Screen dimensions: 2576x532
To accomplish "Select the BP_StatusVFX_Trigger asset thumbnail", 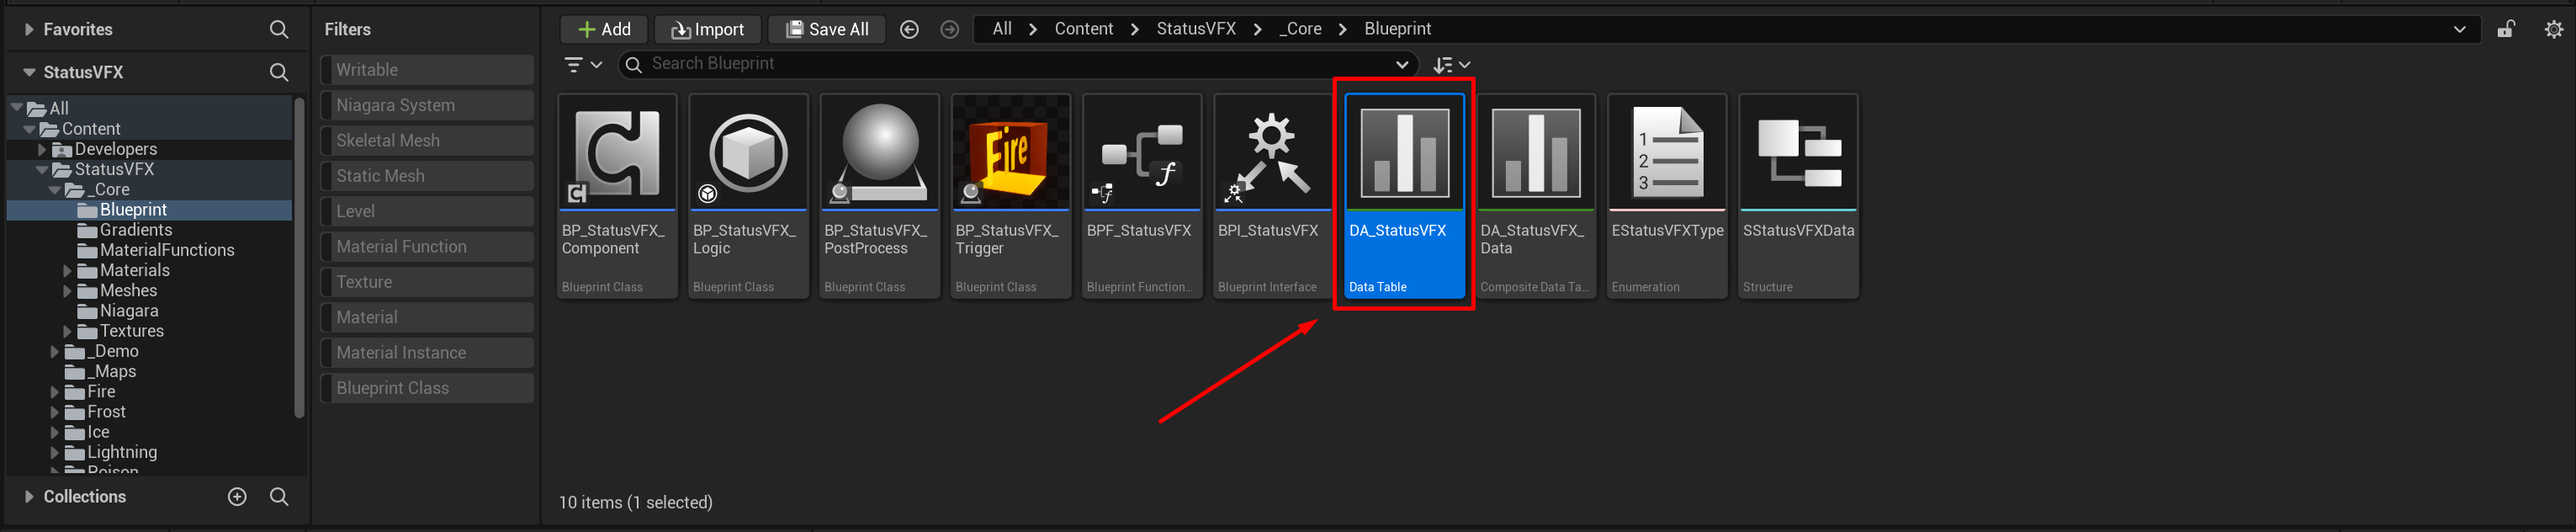I will tap(1010, 153).
